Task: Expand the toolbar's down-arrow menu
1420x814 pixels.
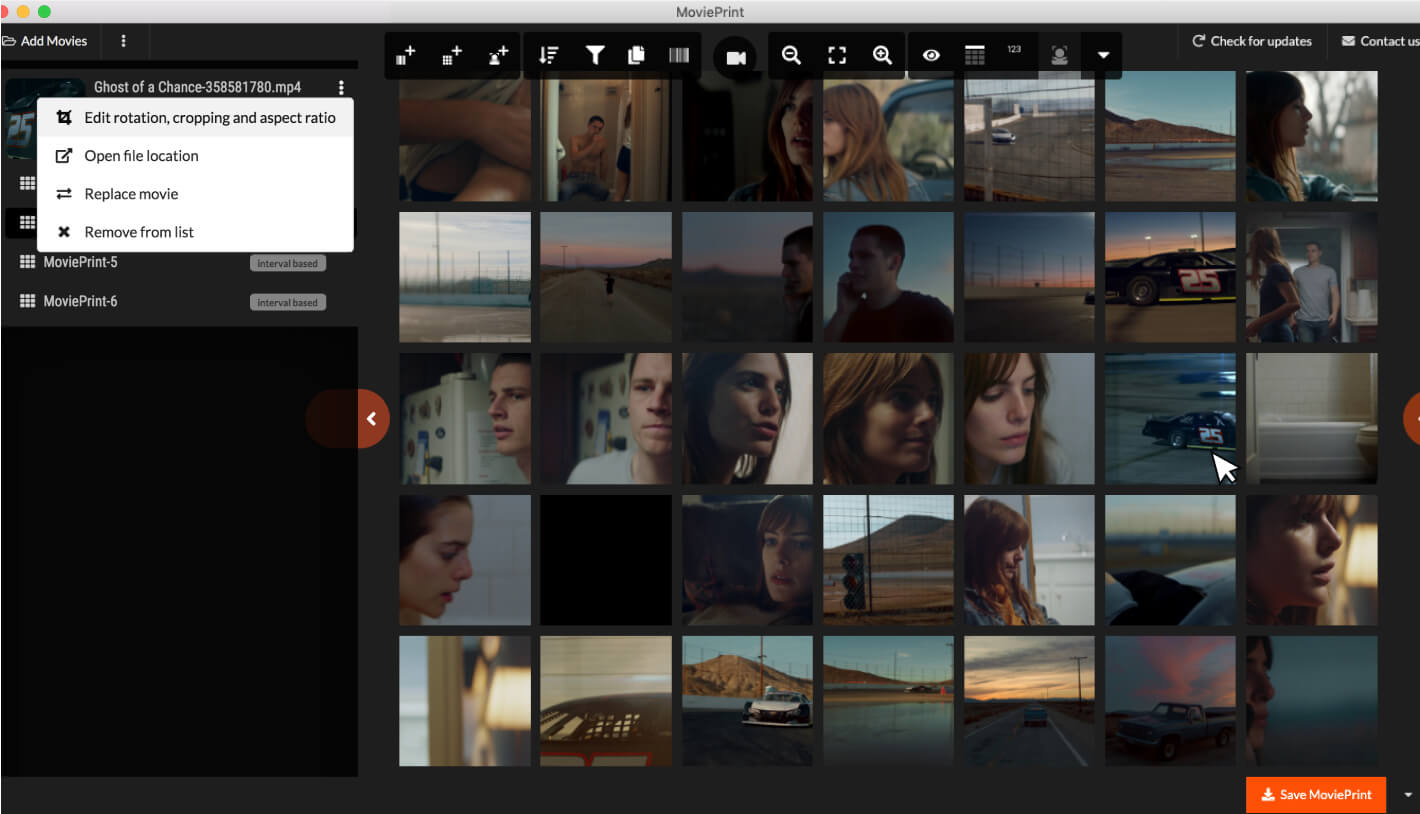Action: click(x=1103, y=56)
